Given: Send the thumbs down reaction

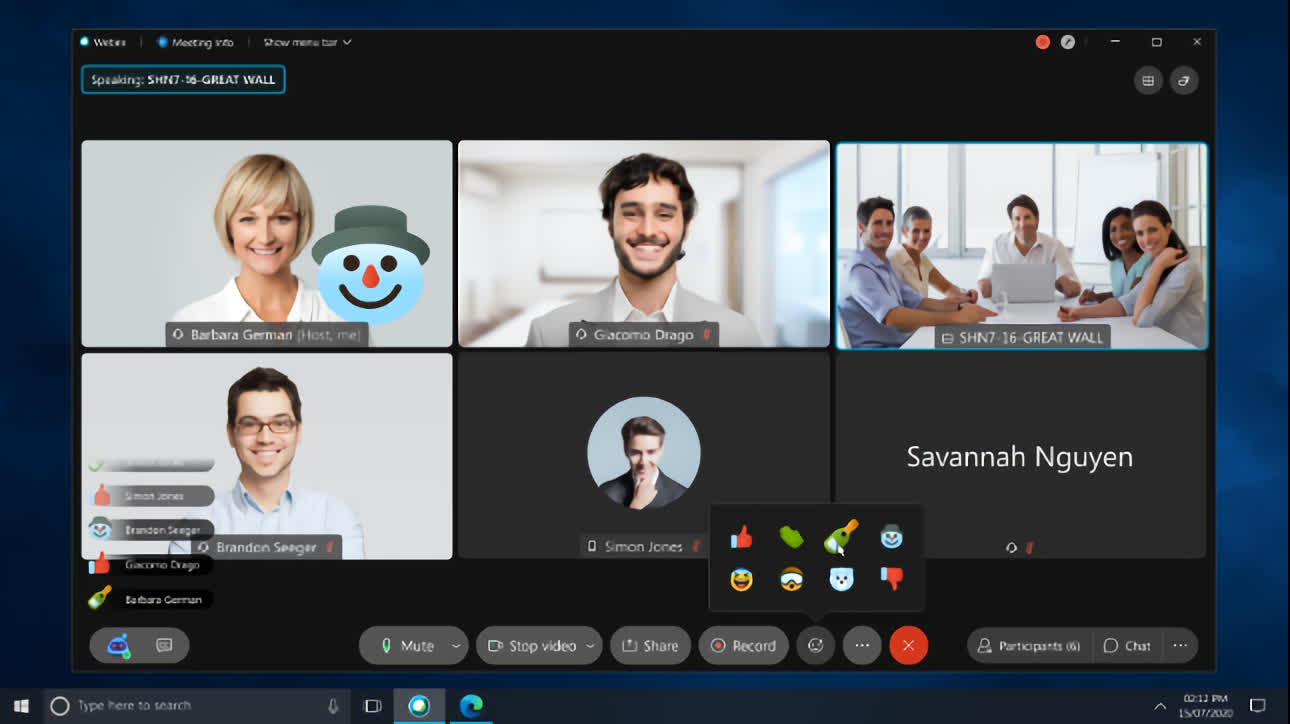Looking at the screenshot, I should 891,580.
